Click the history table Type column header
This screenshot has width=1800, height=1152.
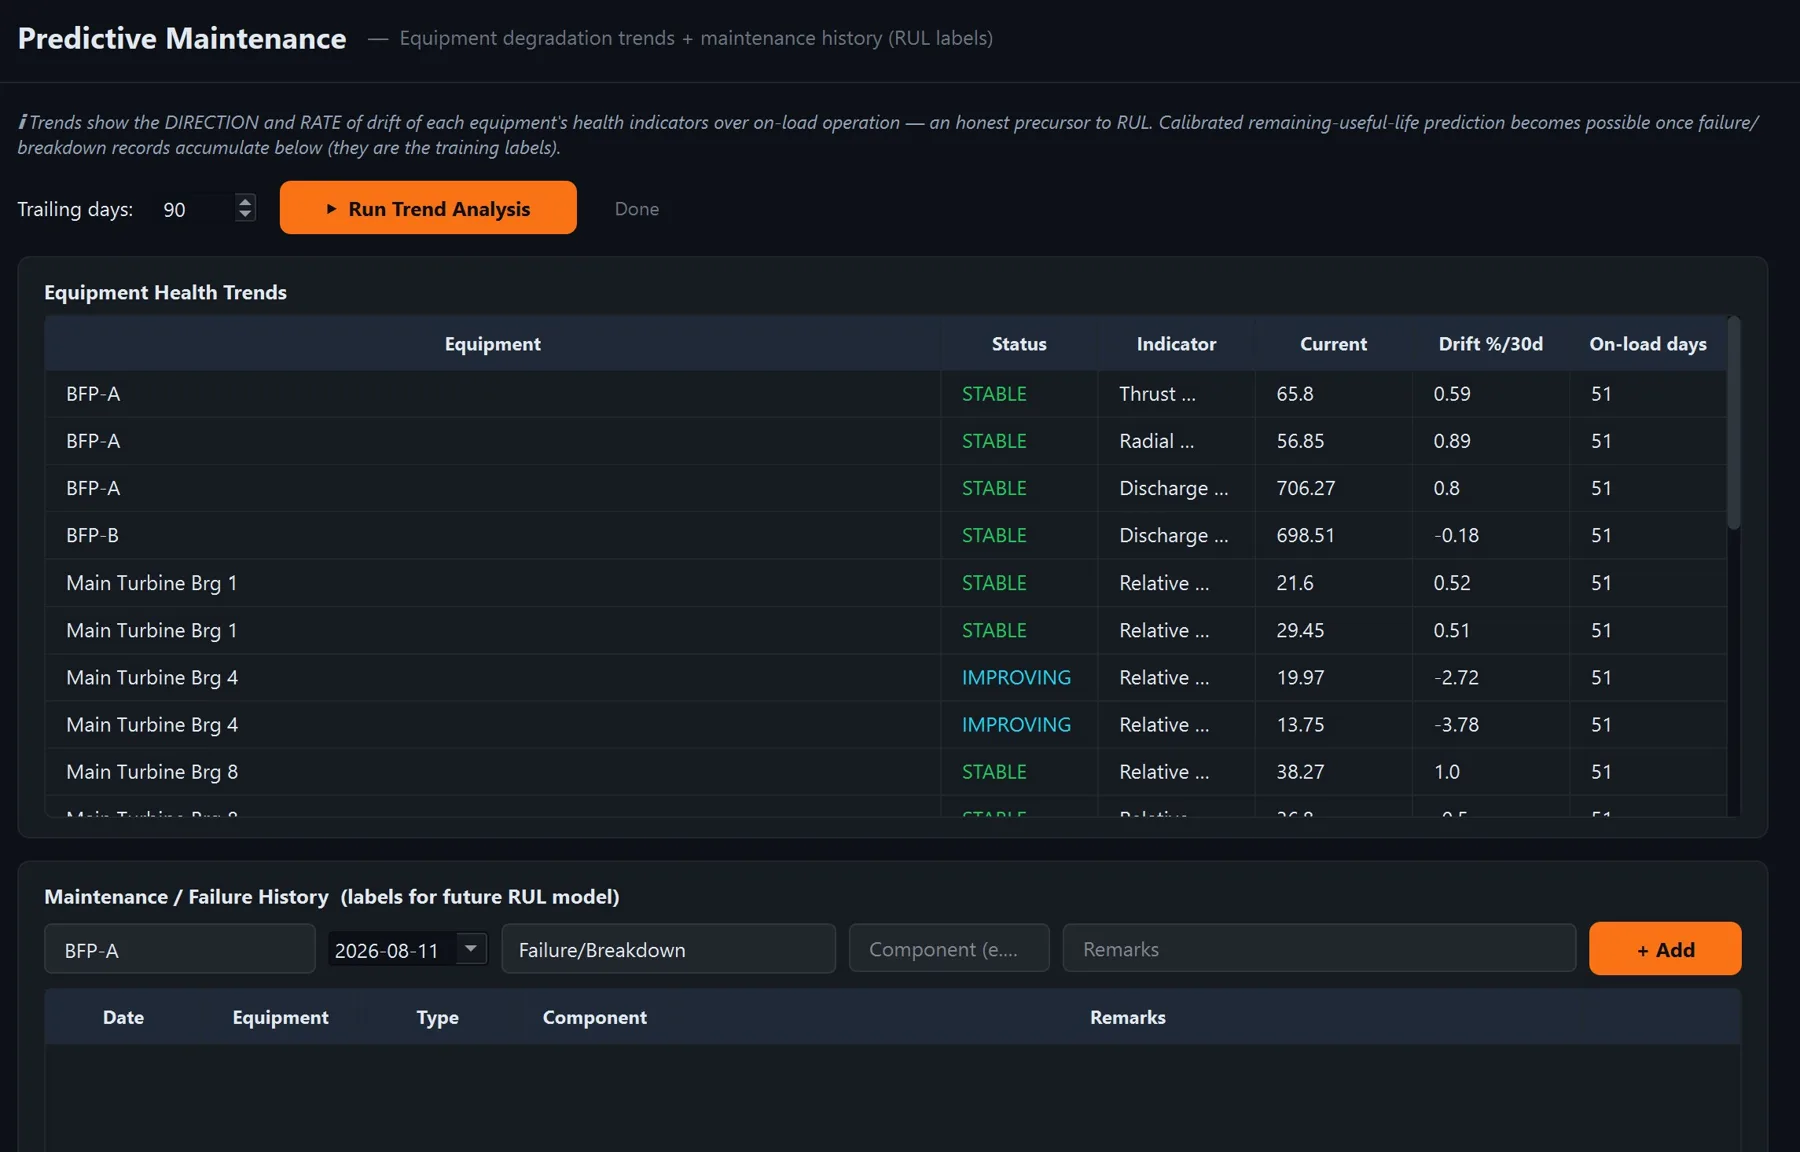437,1017
